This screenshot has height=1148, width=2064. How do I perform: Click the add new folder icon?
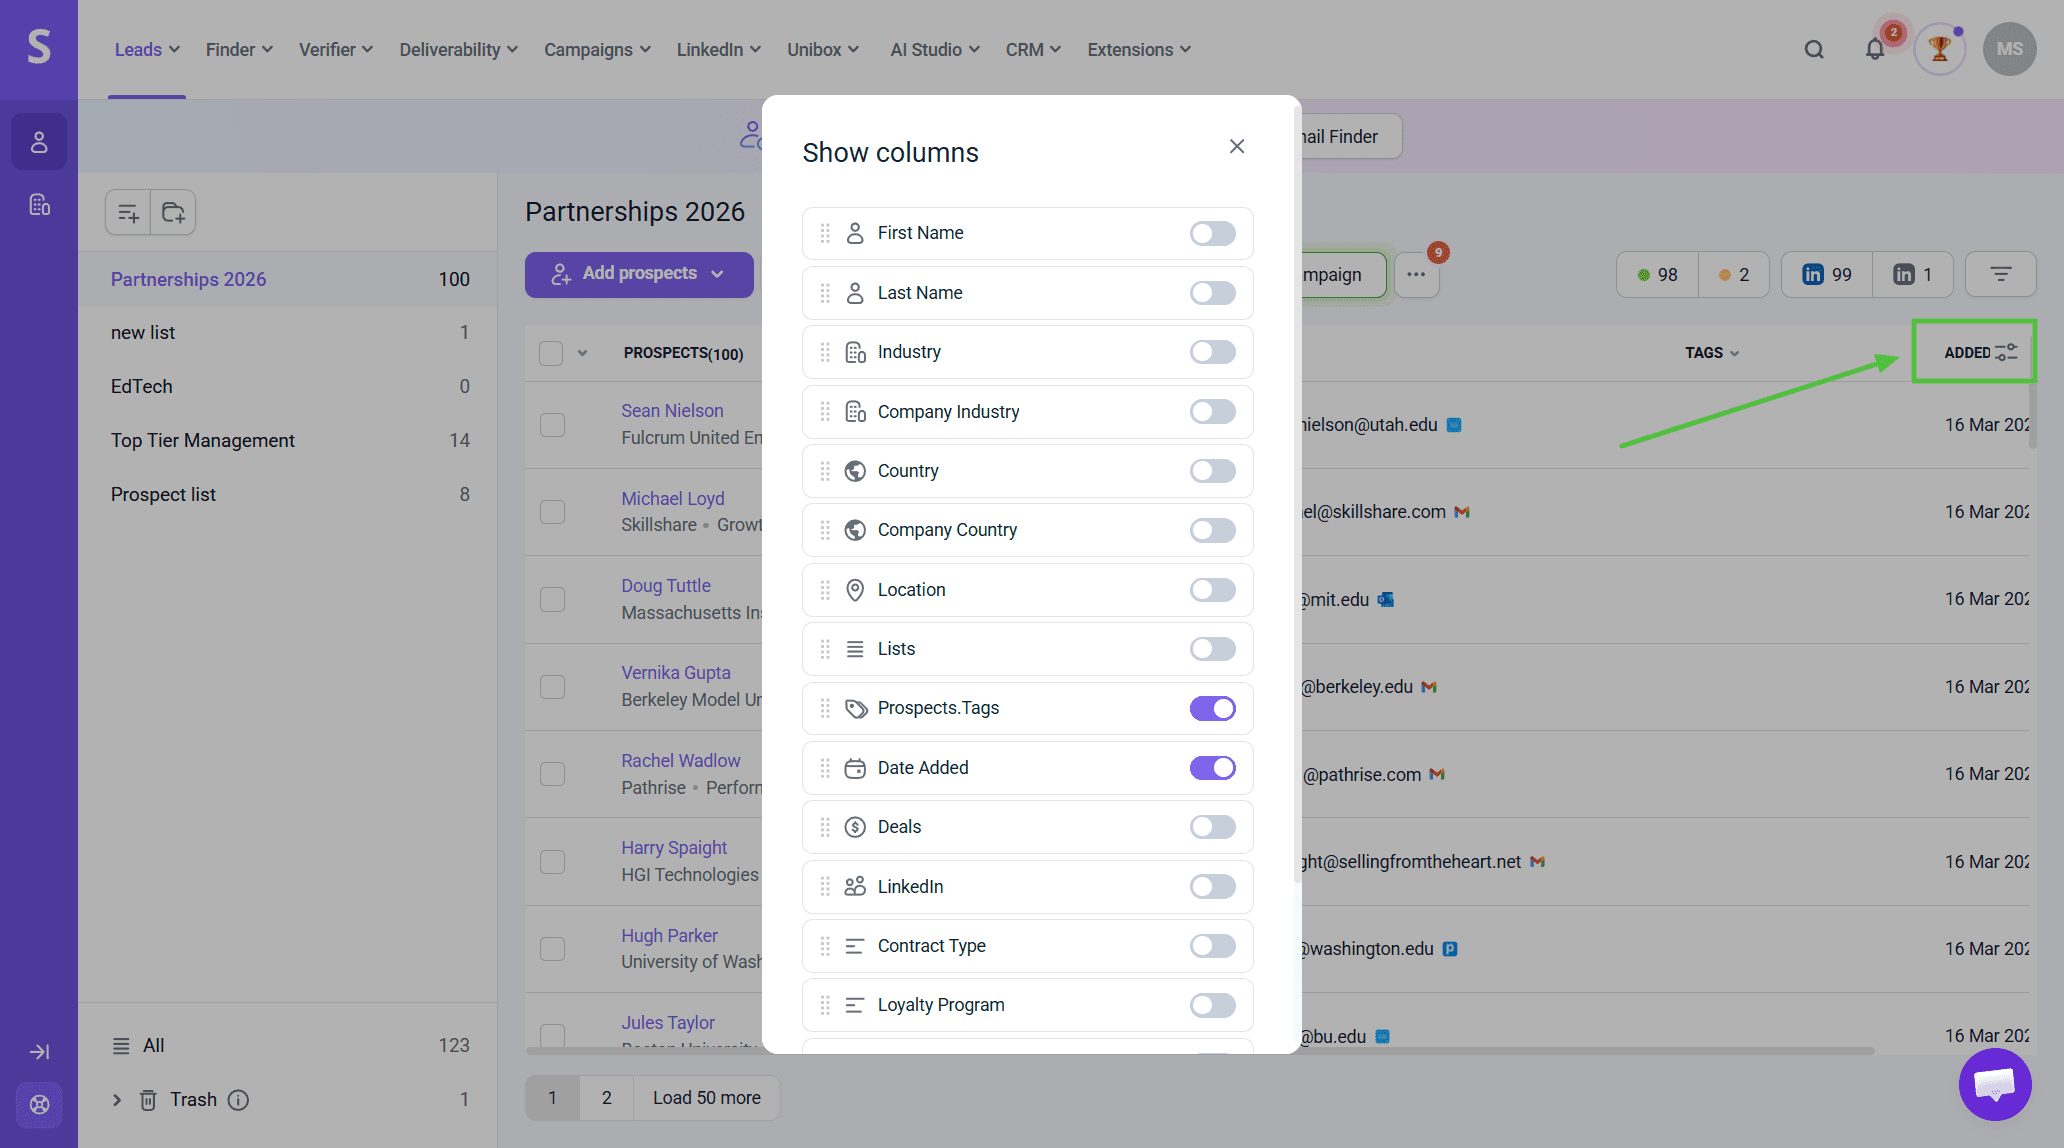pos(173,212)
